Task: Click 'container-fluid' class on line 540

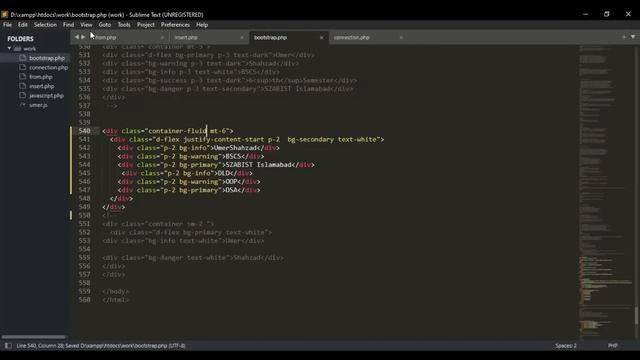Action: 178,131
